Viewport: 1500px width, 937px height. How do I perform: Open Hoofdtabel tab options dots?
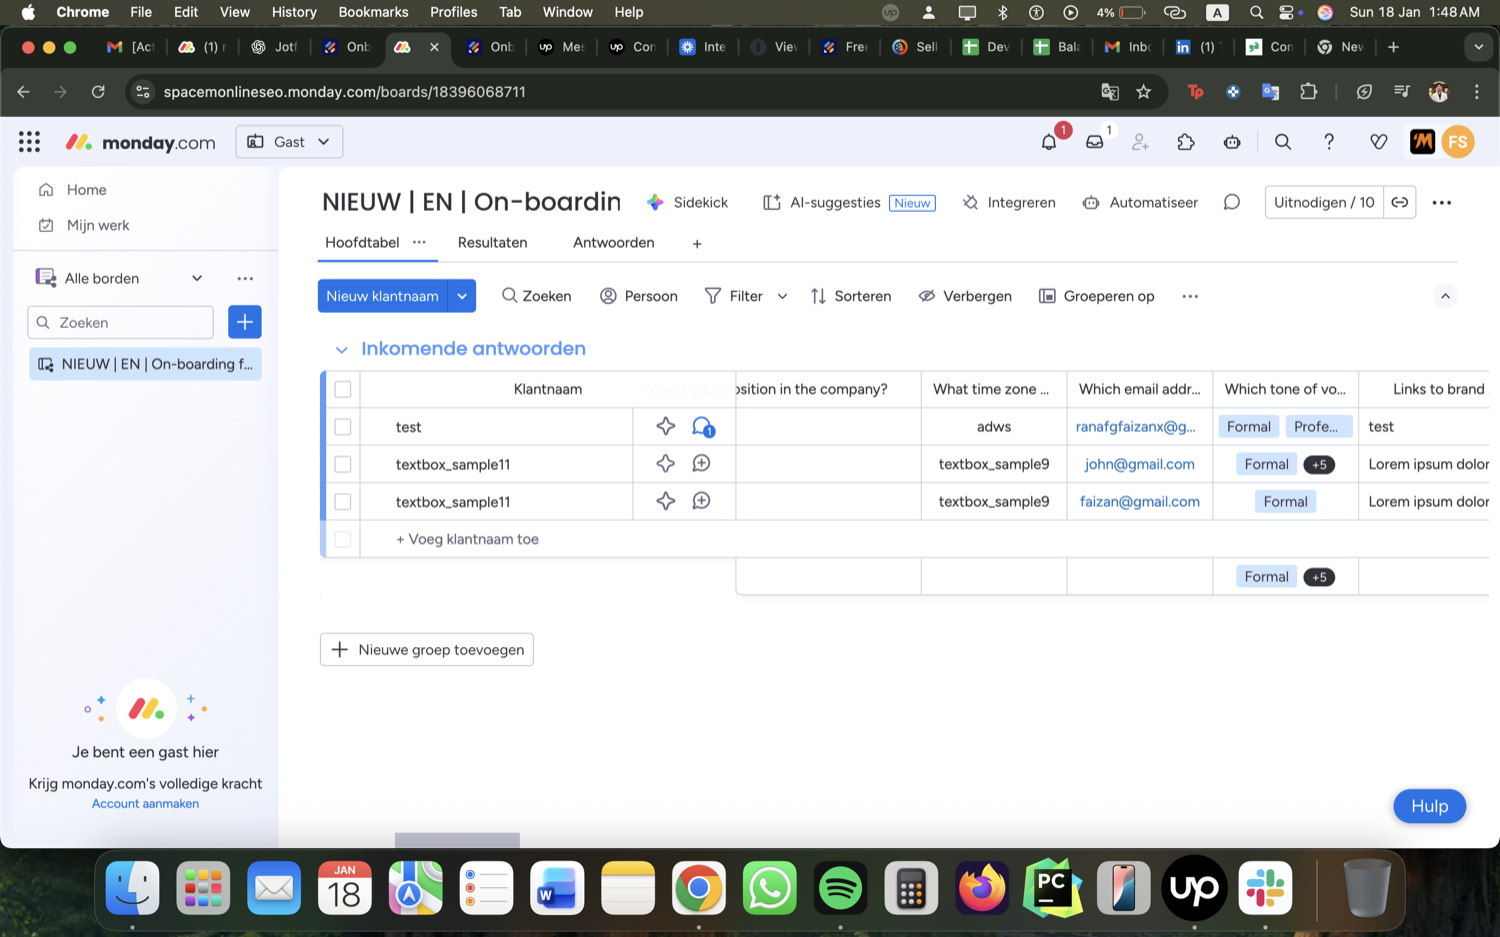click(419, 242)
